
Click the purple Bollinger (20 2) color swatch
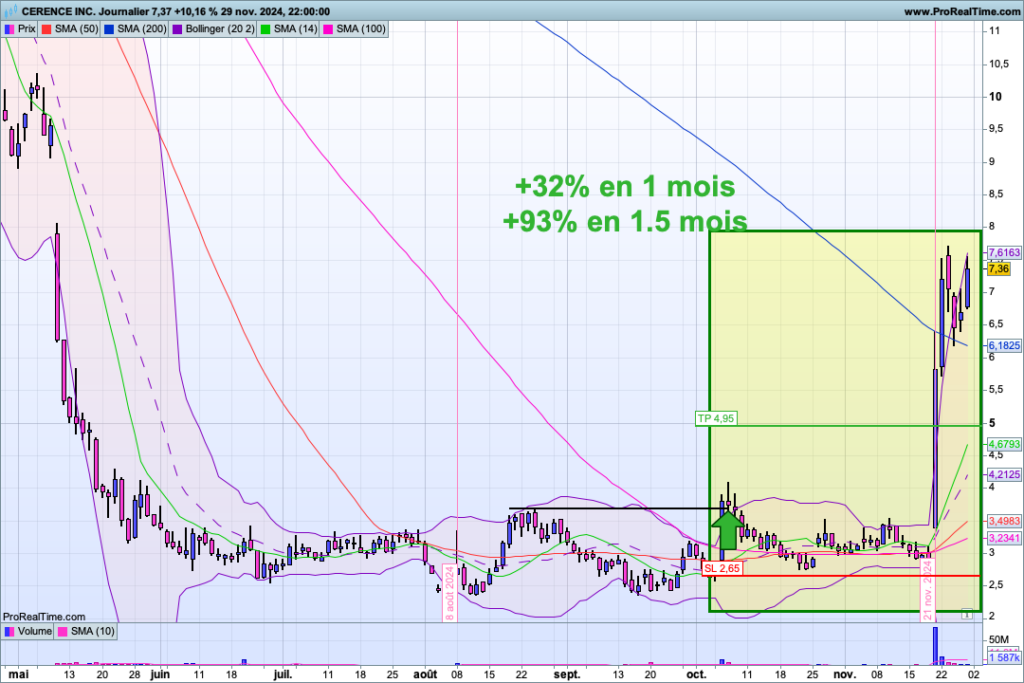point(177,29)
